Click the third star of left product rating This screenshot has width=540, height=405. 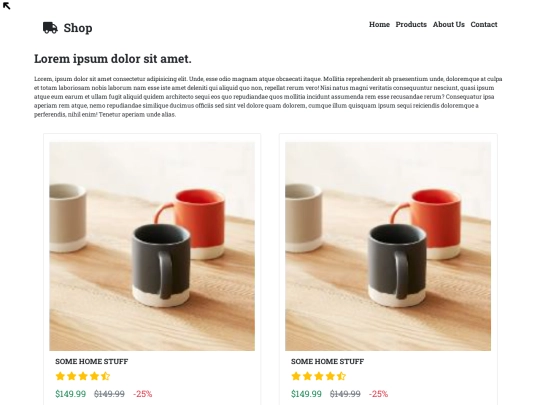coord(83,376)
